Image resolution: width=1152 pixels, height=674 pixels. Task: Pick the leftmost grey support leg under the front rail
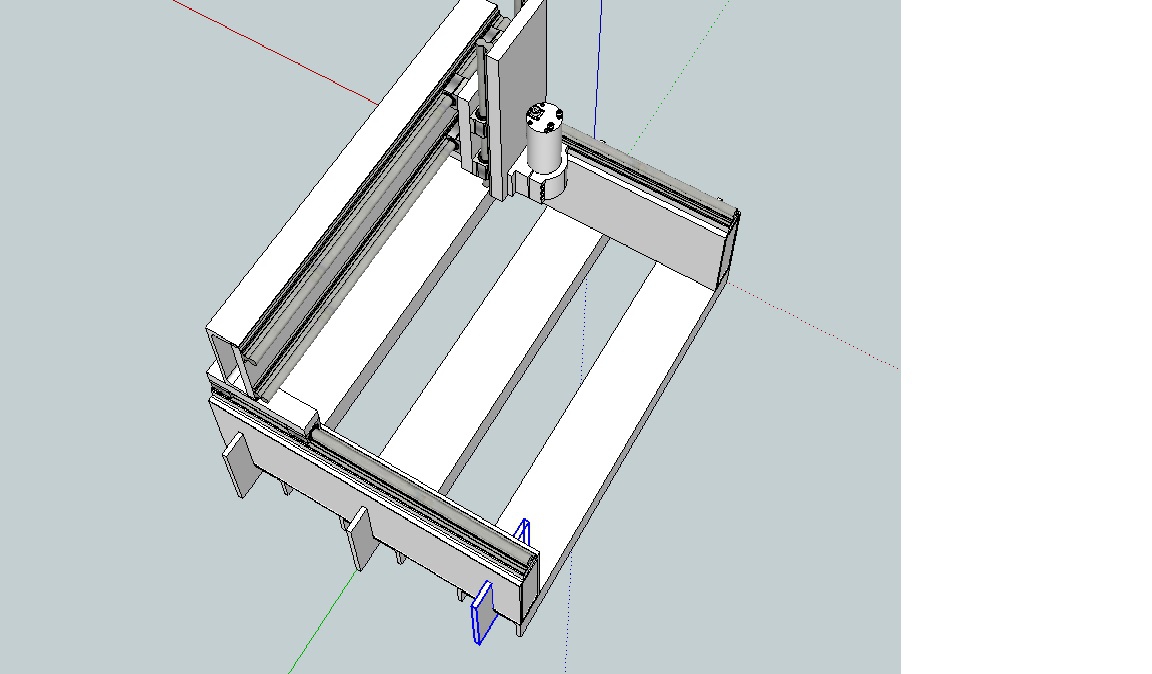241,465
